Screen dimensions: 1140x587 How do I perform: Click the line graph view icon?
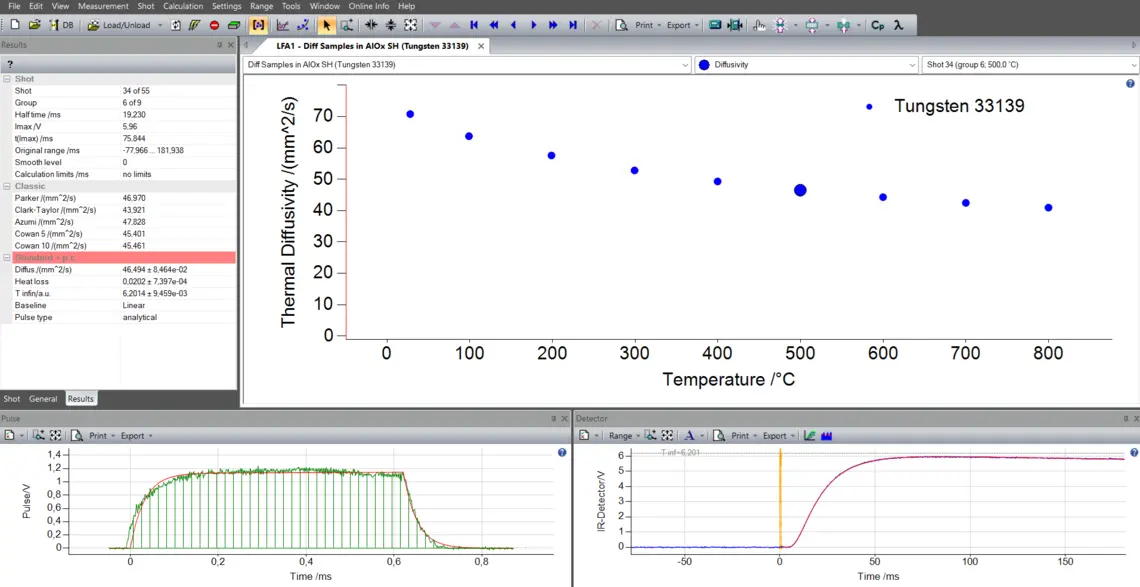click(x=283, y=25)
